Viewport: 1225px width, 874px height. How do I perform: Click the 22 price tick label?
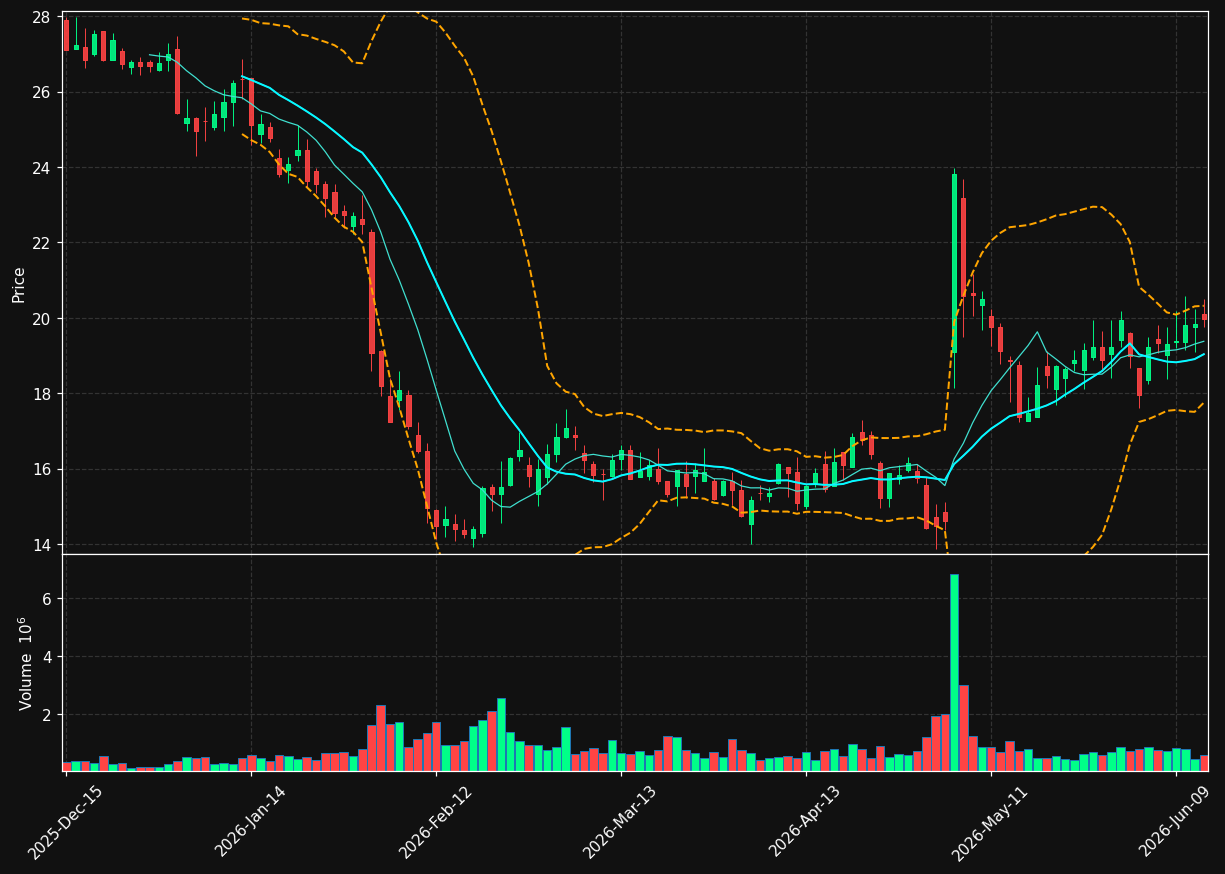pyautogui.click(x=42, y=243)
